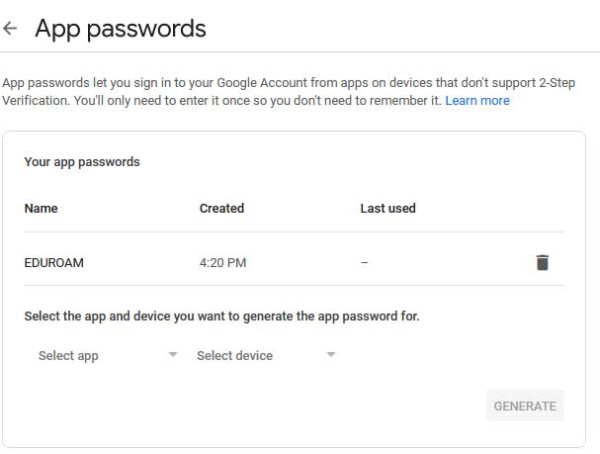Click the arrow beside Select app

pos(173,354)
